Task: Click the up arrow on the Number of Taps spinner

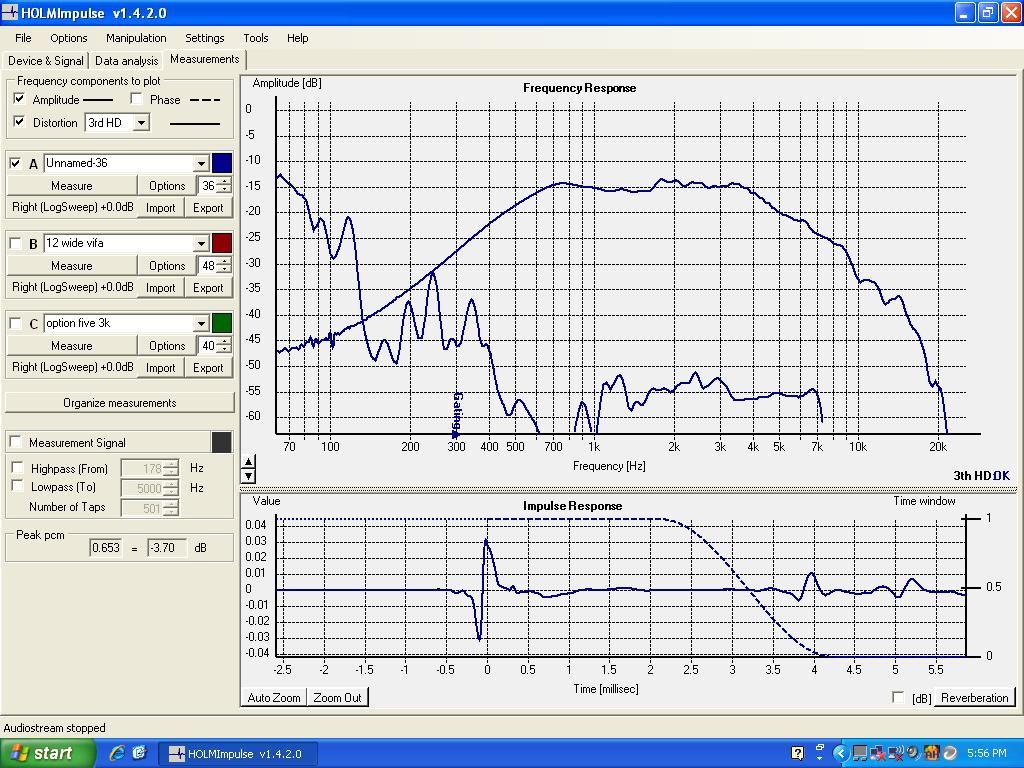Action: (171, 504)
